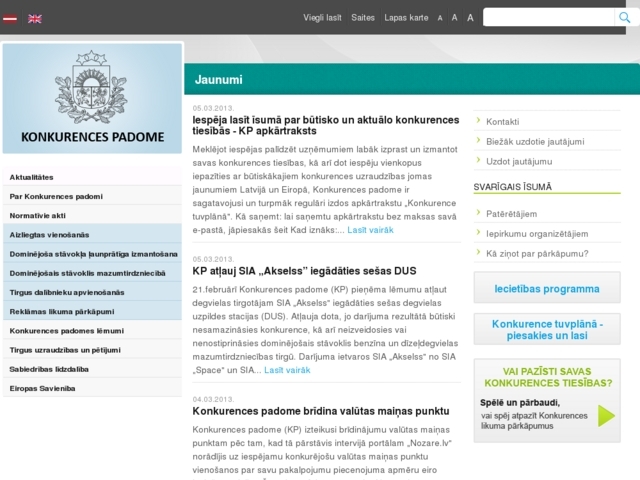This screenshot has width=640, height=480.
Task: Open Biežāk uzdotie jautājumi link
Action: click(535, 142)
